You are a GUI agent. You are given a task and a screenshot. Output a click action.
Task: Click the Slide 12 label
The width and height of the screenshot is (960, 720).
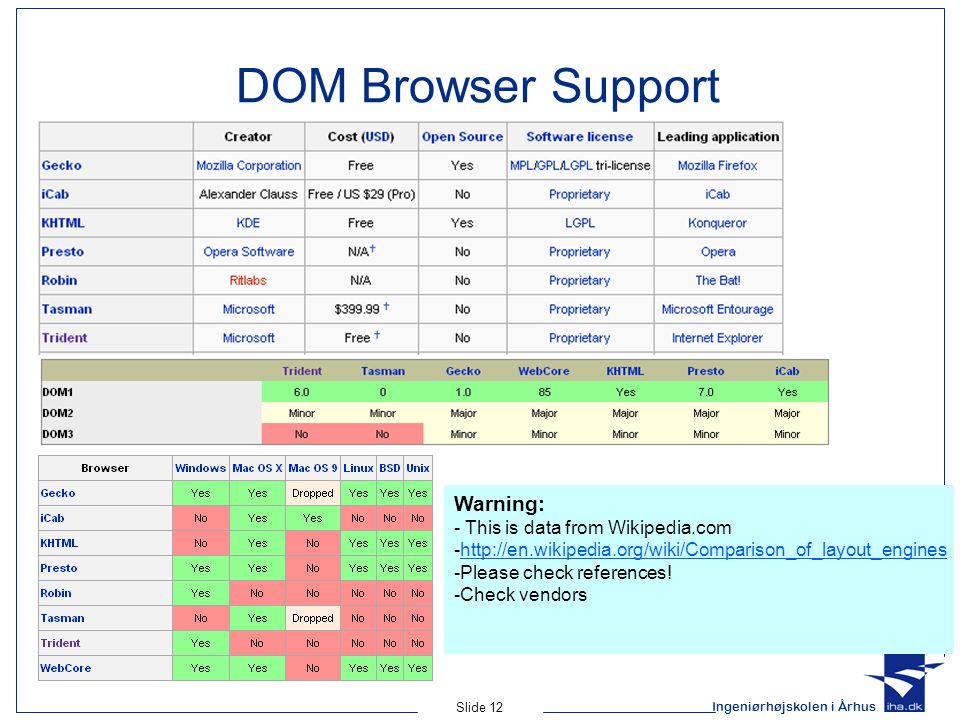pos(479,708)
